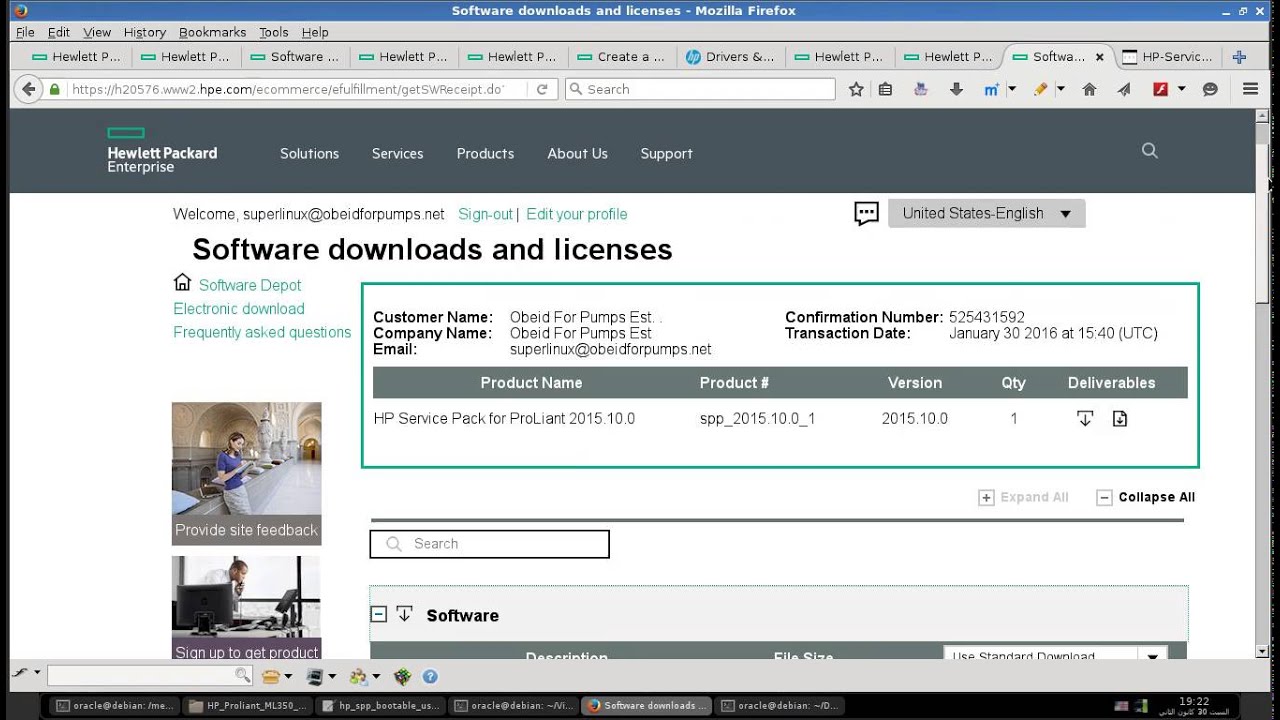Image resolution: width=1280 pixels, height=720 pixels.
Task: Click the briefcase icon in bottom toolbar
Action: pos(270,677)
